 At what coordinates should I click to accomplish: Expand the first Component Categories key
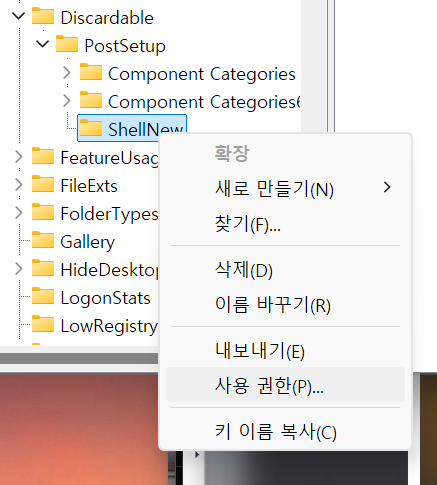67,73
